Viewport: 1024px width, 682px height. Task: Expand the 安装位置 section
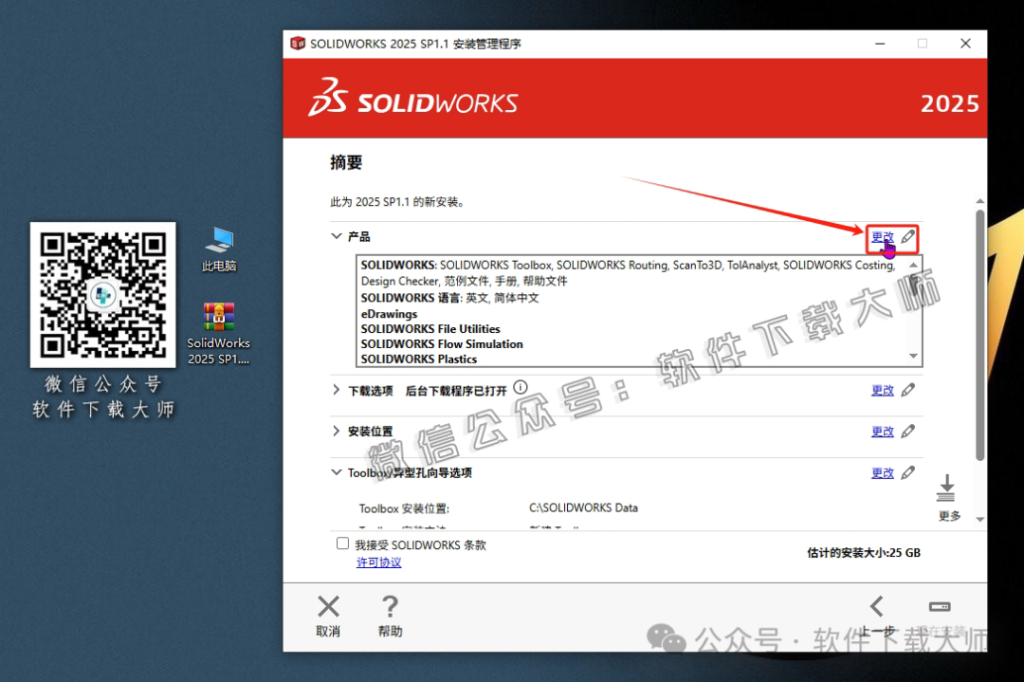point(338,431)
